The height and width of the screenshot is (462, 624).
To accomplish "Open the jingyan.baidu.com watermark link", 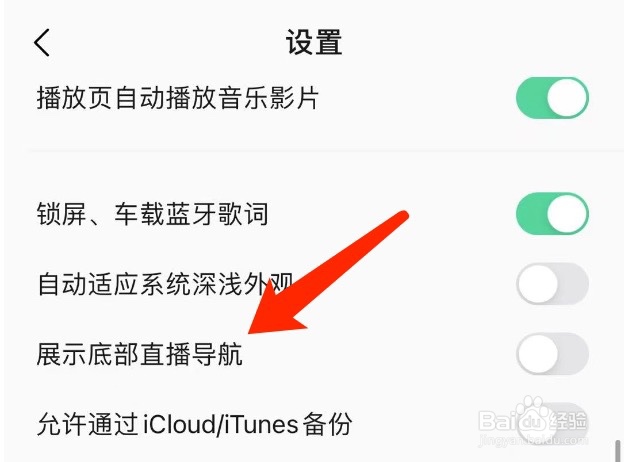I will [533, 441].
